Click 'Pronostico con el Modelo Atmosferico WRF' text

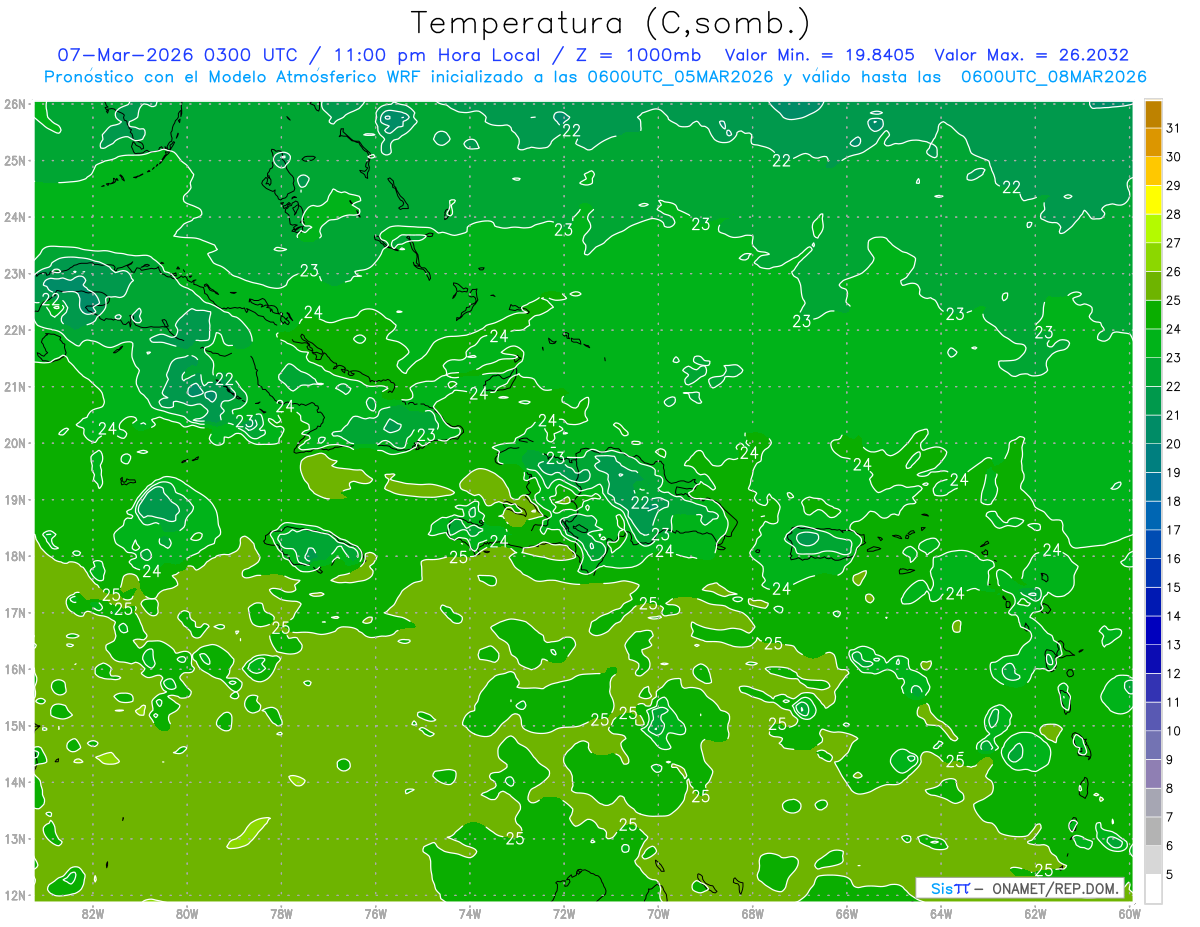[x=233, y=76]
